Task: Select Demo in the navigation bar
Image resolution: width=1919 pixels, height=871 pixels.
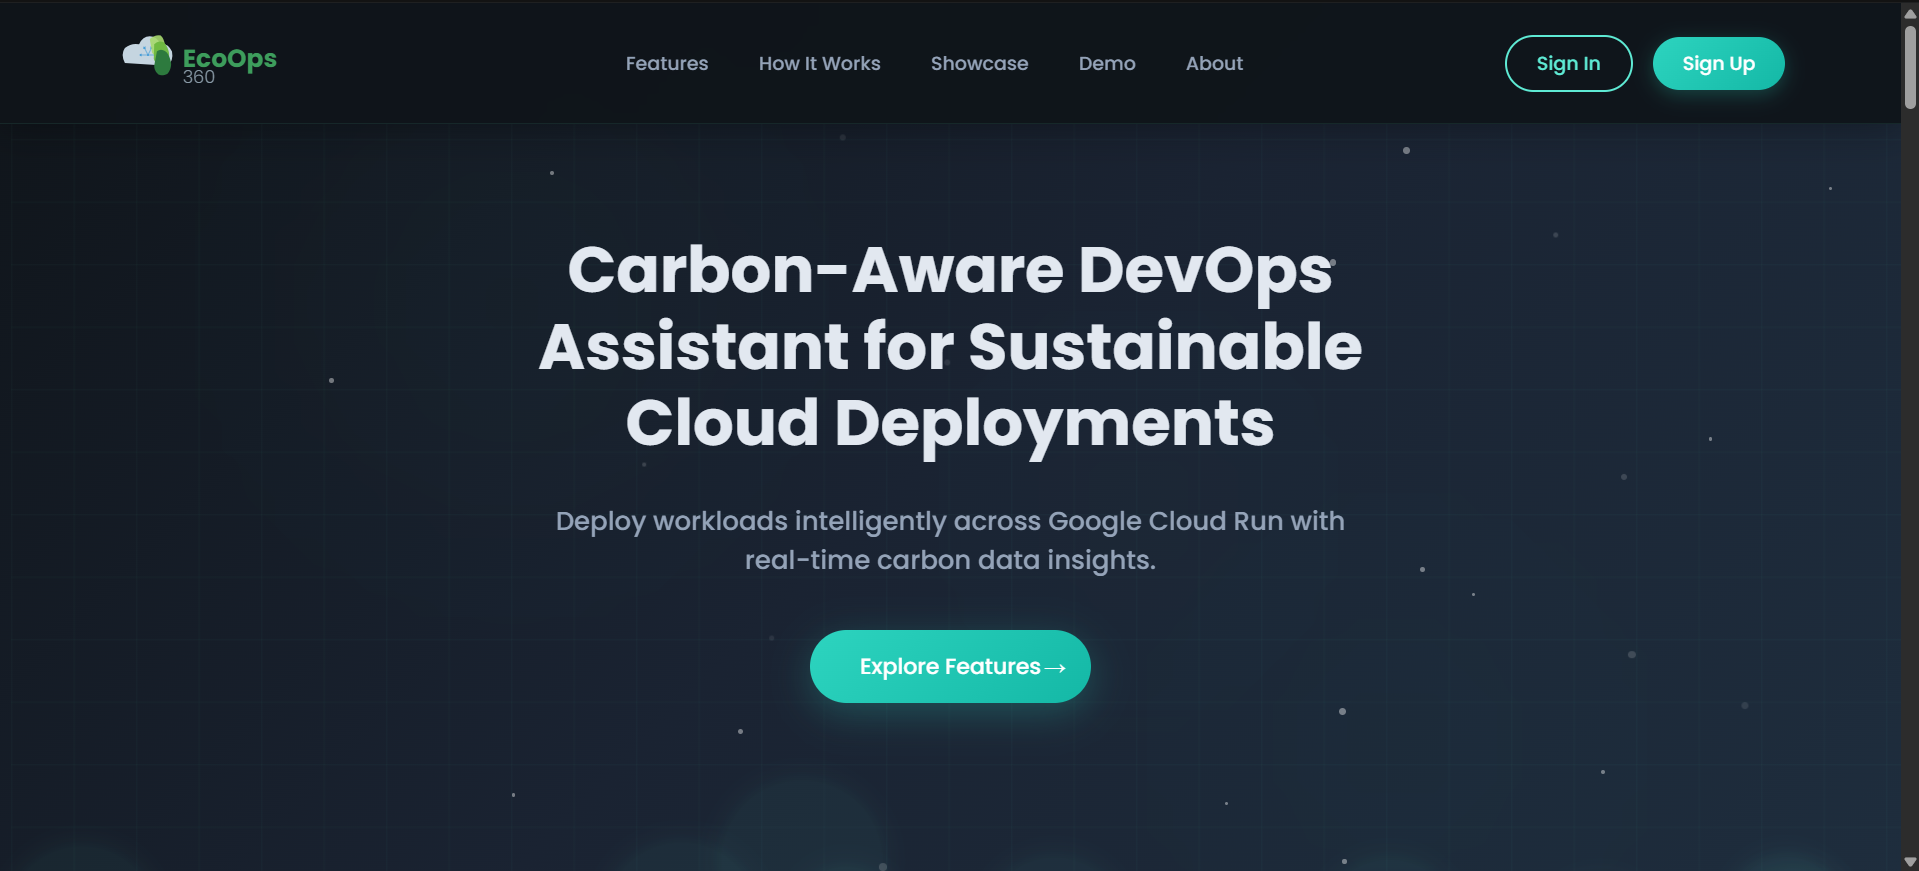Action: point(1107,63)
